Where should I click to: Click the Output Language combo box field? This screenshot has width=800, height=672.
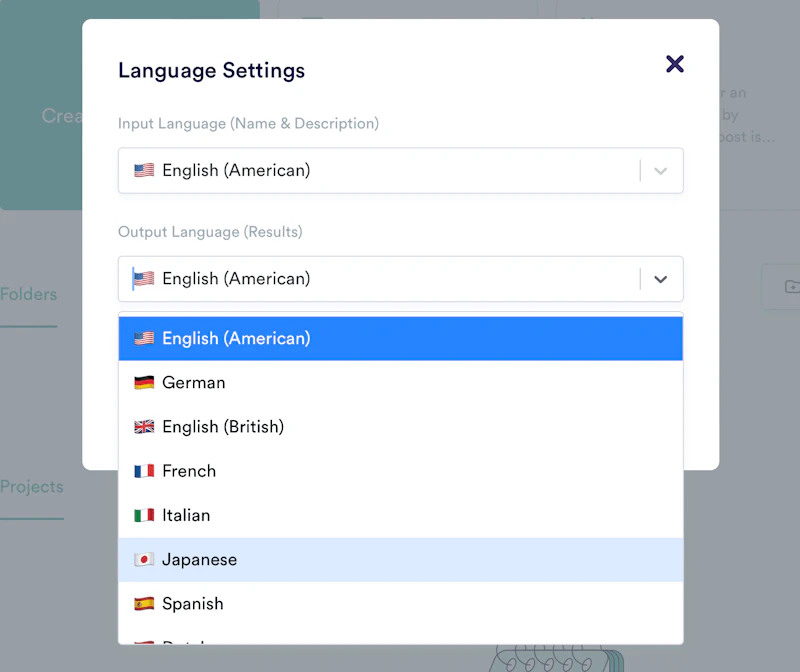(380, 279)
